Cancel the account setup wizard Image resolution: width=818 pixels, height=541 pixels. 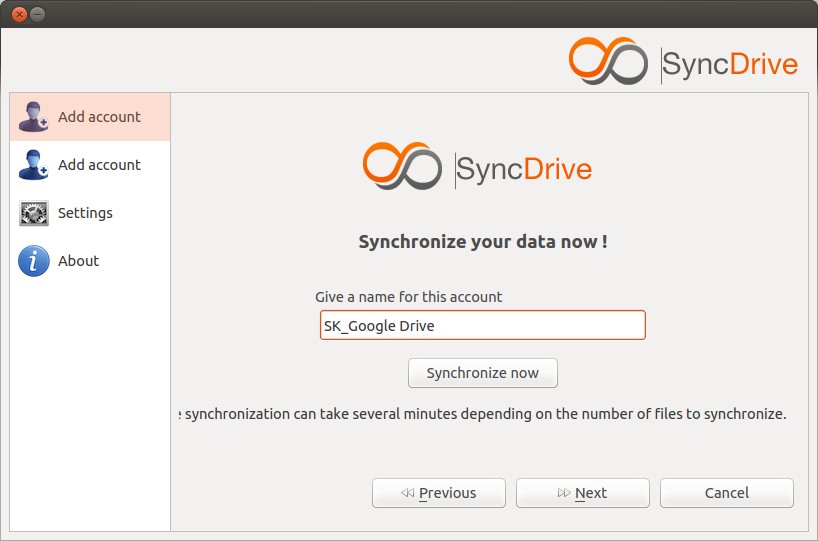(x=727, y=493)
